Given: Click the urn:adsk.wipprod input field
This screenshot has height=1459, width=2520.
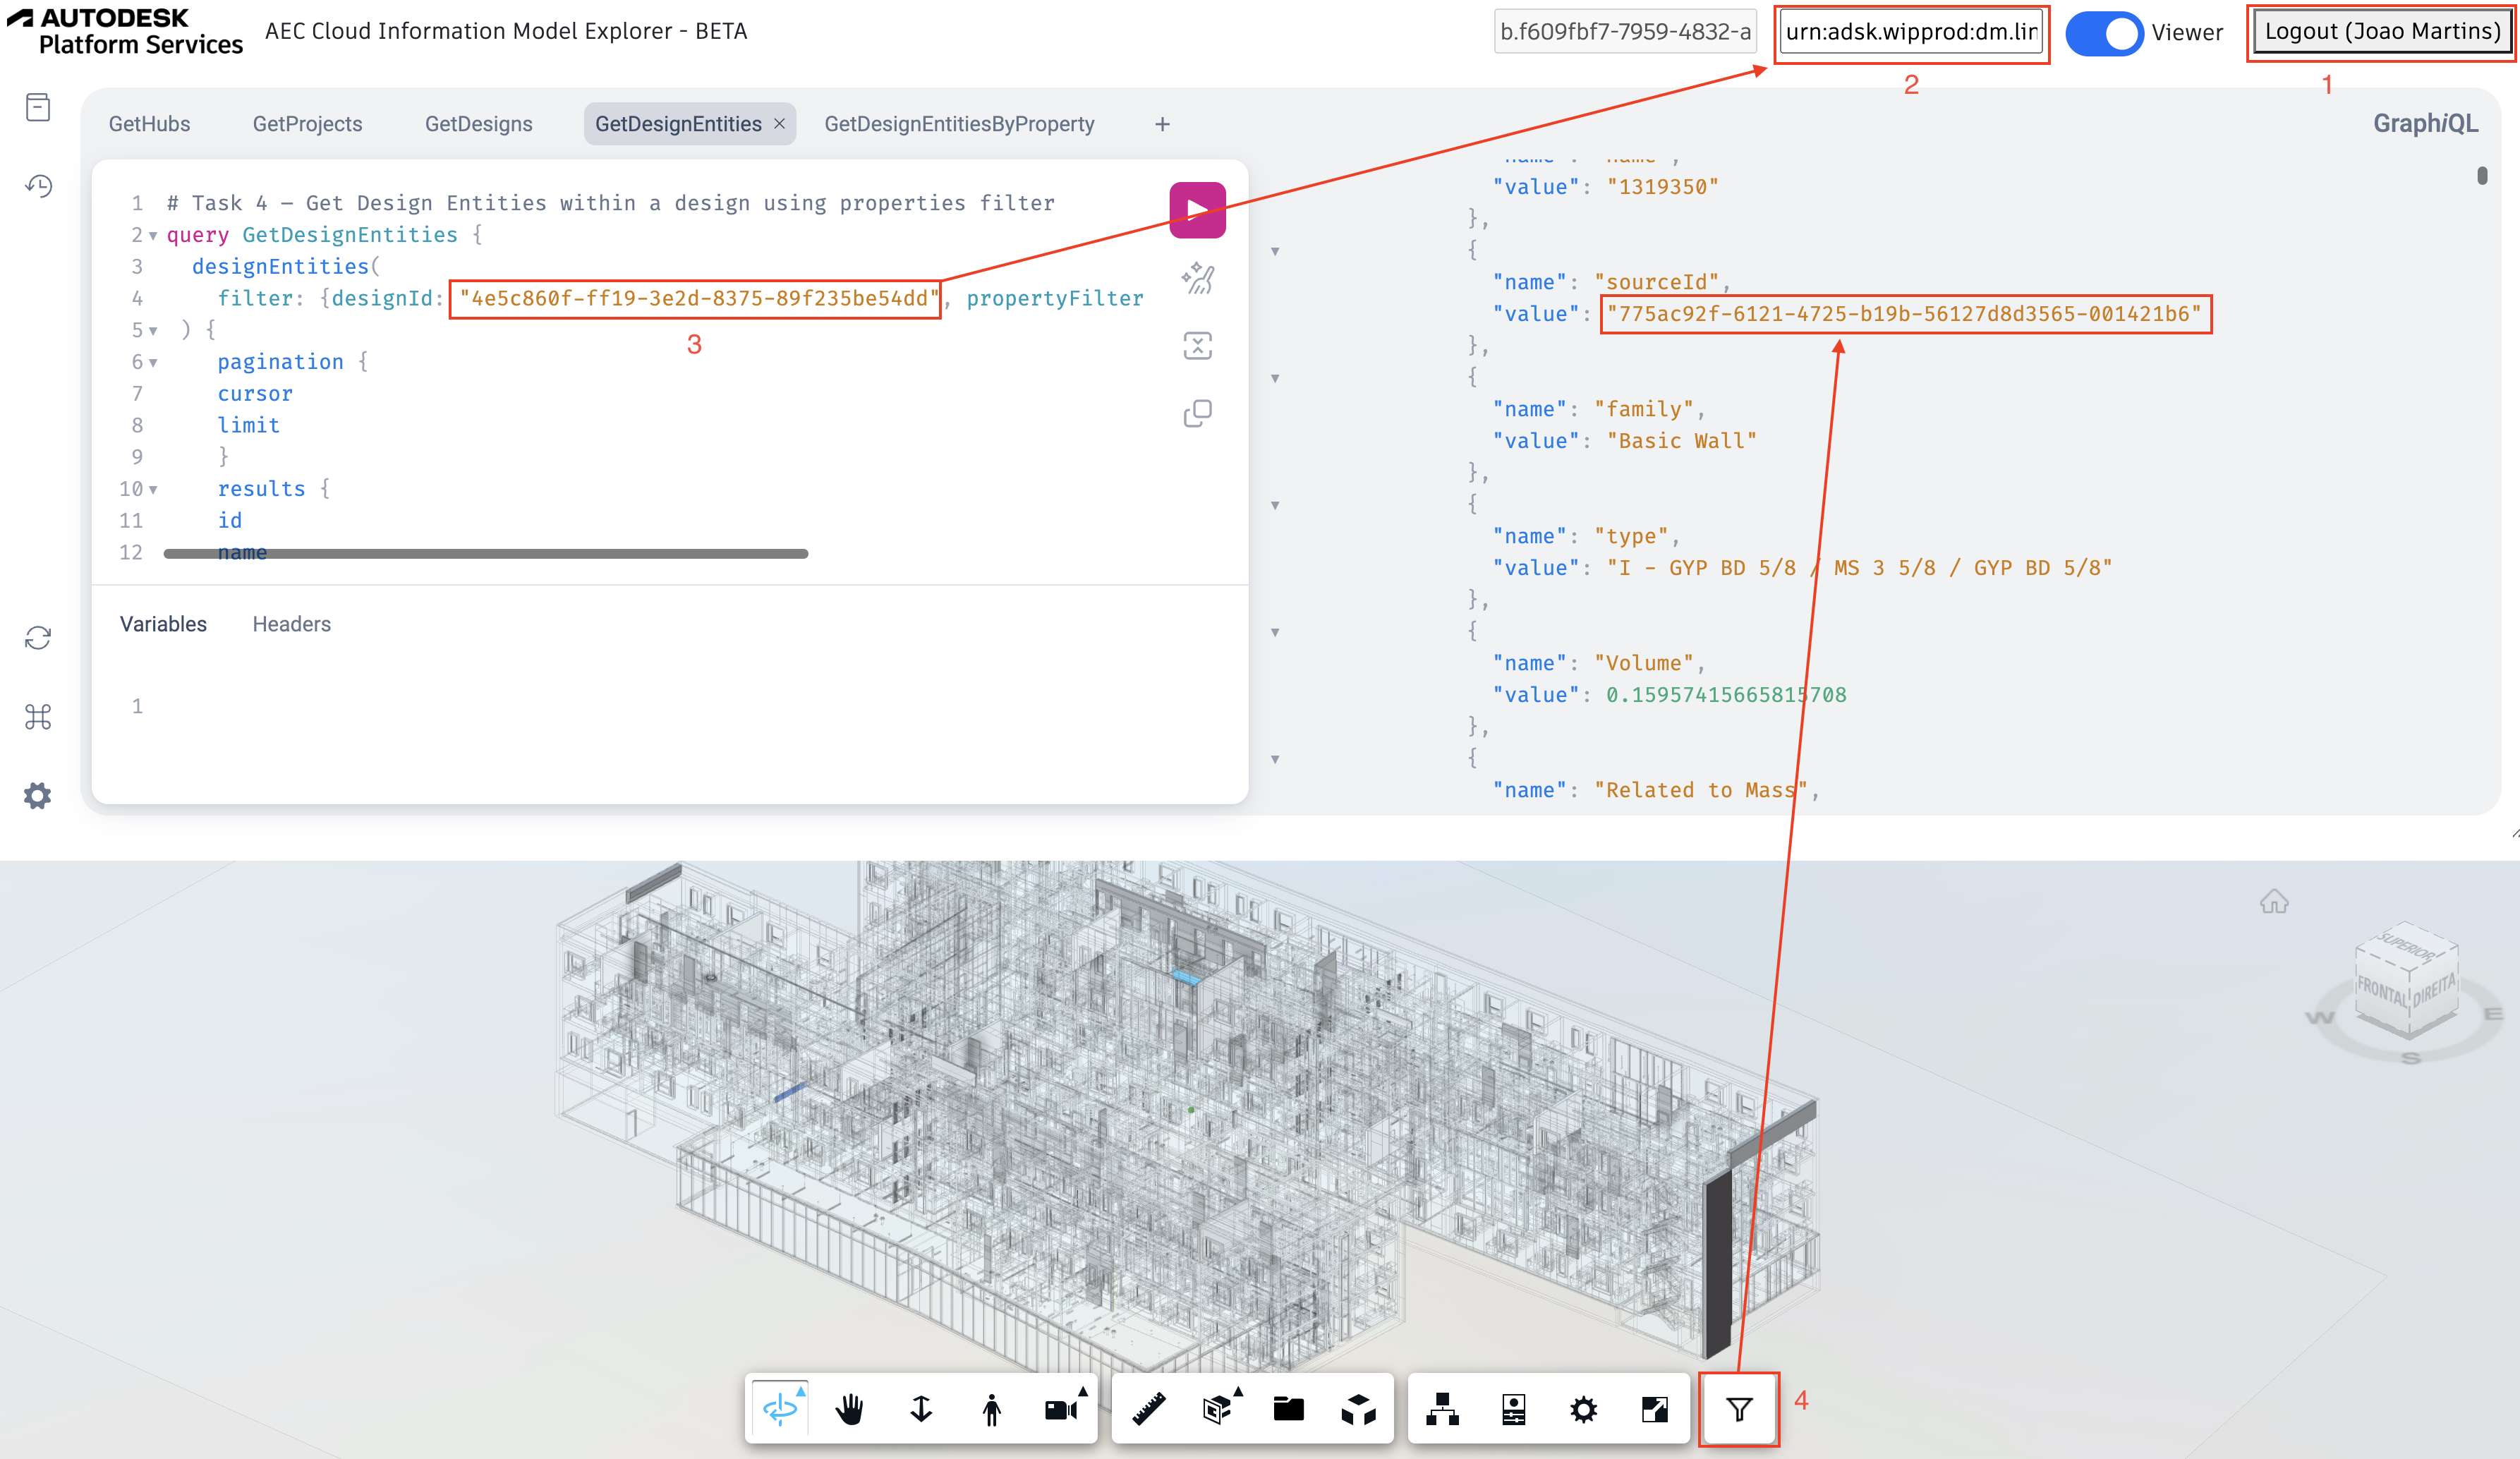Looking at the screenshot, I should click(x=1910, y=33).
